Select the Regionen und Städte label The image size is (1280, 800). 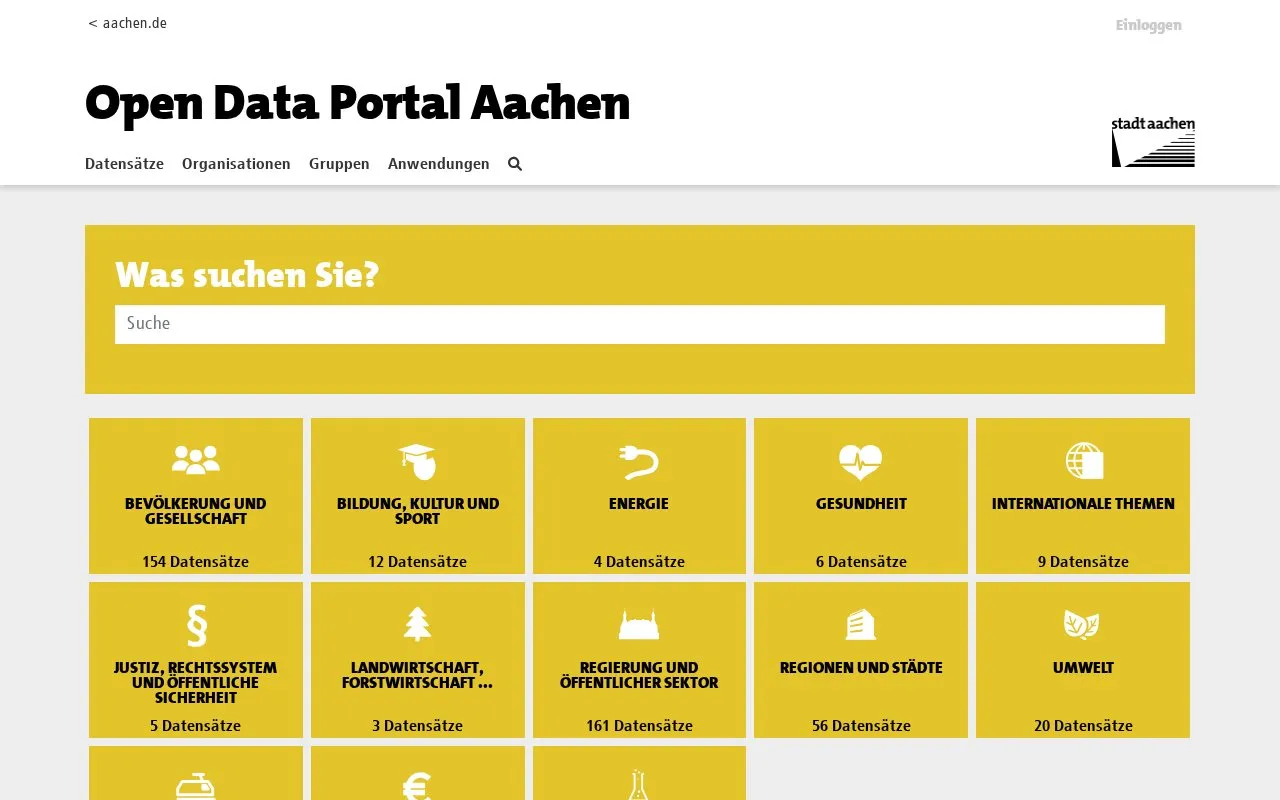coord(861,668)
